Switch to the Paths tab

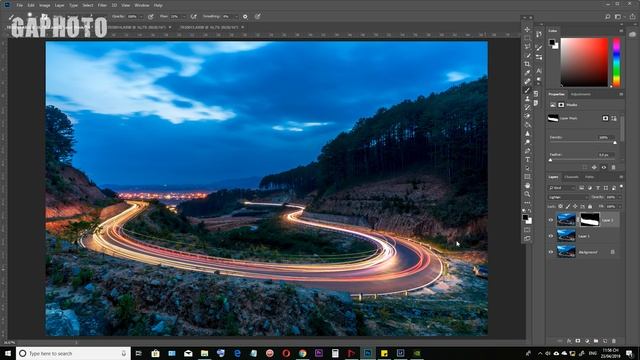tap(589, 177)
